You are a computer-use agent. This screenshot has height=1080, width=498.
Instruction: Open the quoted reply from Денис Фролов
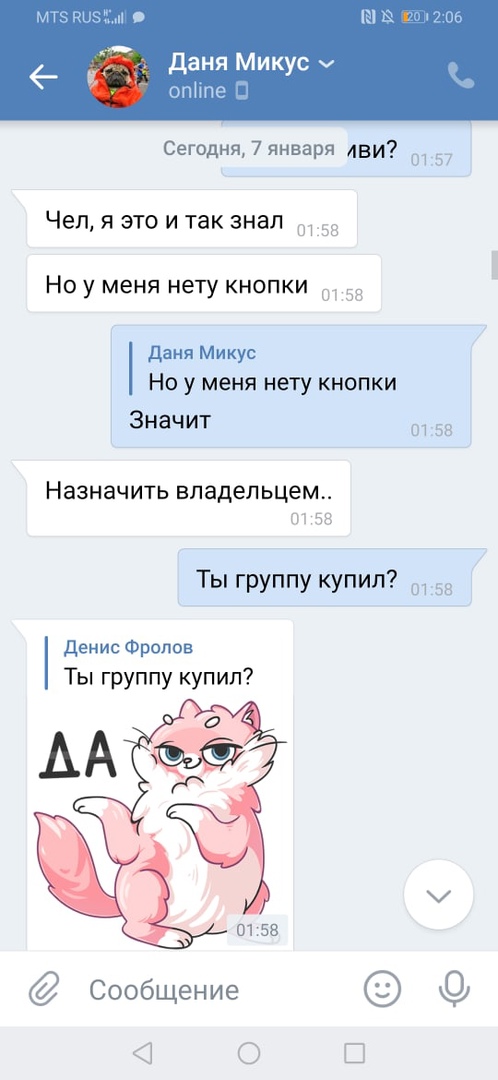(159, 663)
